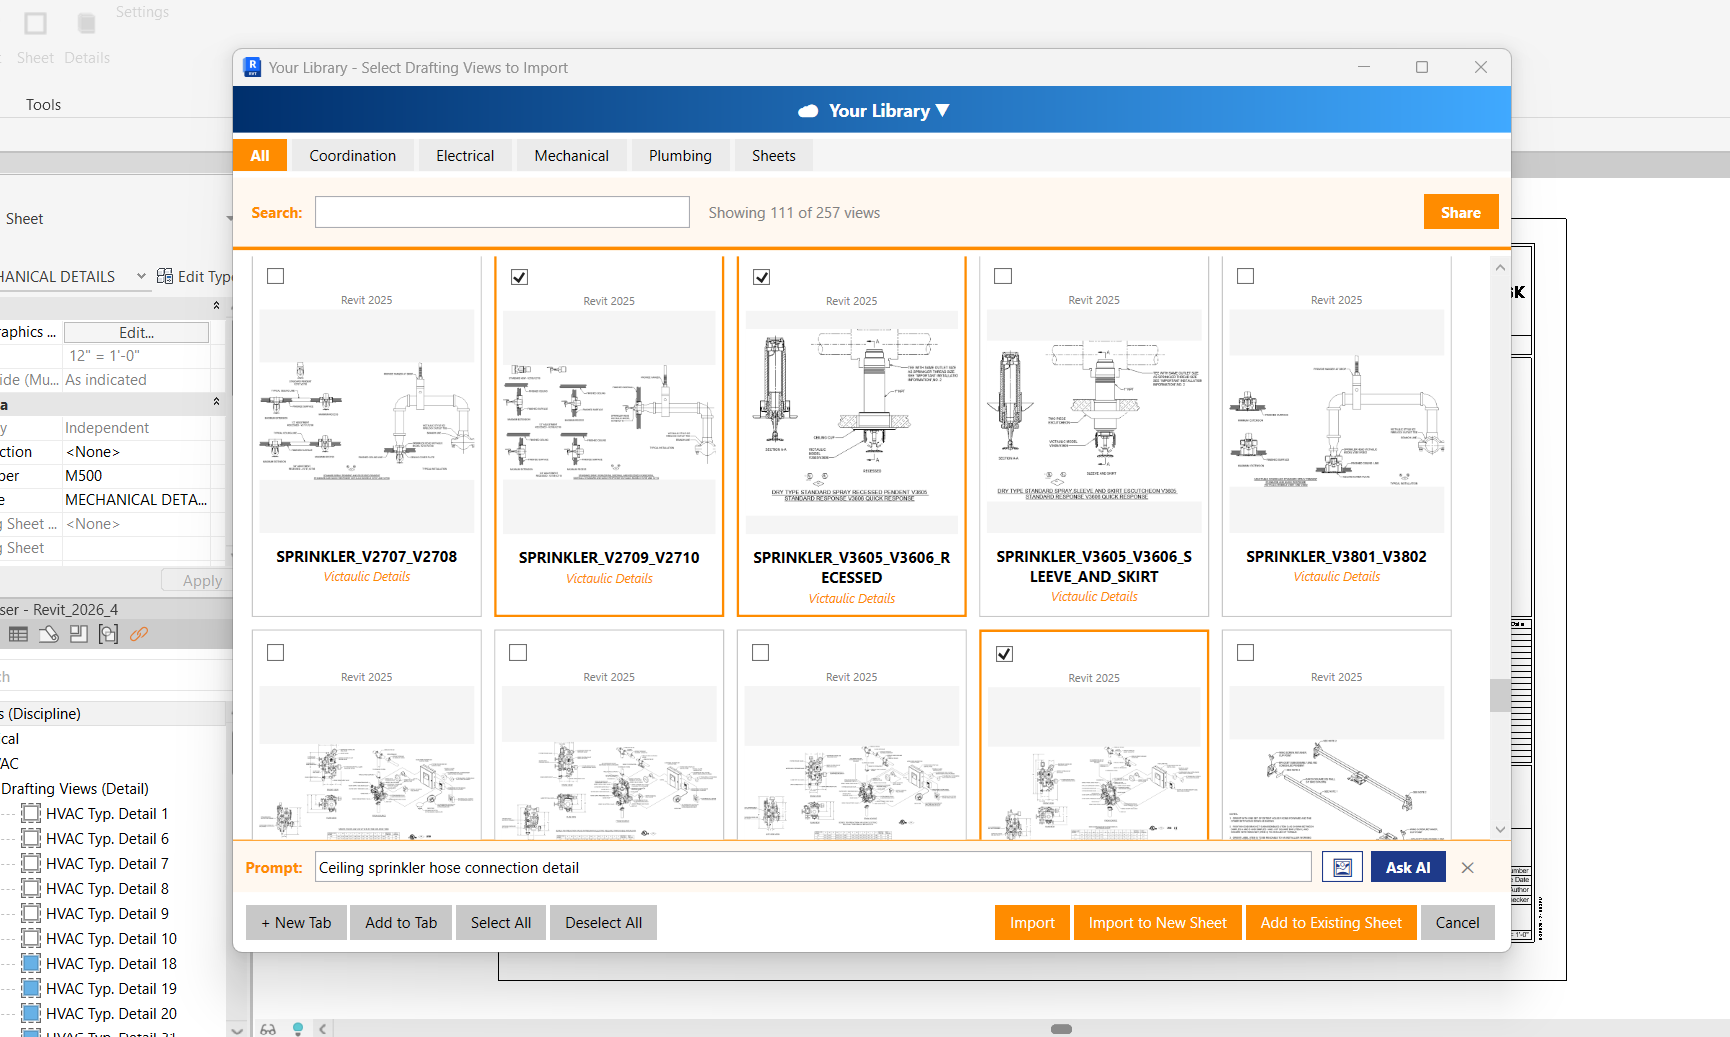
Task: Click the orange link icon in browser toolbar
Action: [139, 634]
